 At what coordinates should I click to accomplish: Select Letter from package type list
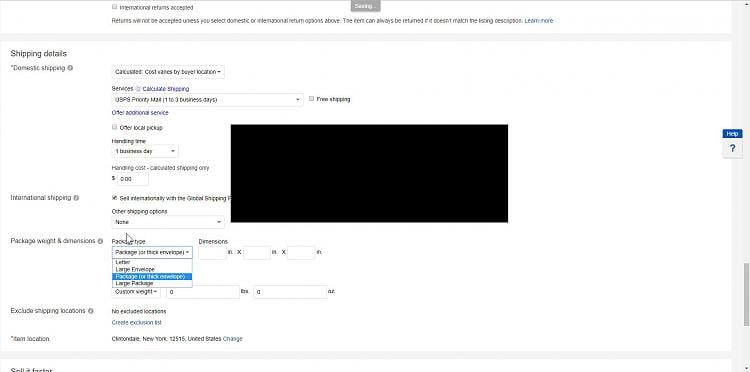point(152,262)
